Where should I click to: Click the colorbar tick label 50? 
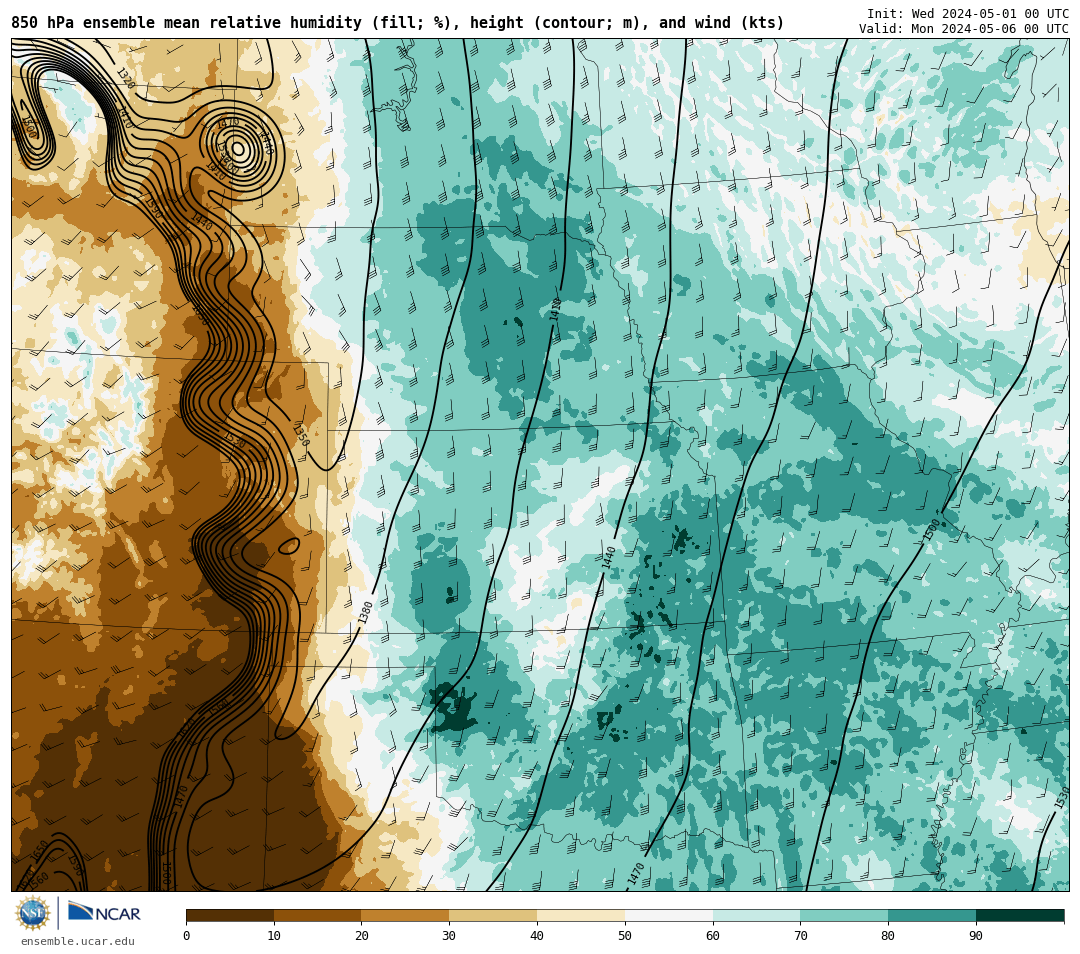[625, 935]
